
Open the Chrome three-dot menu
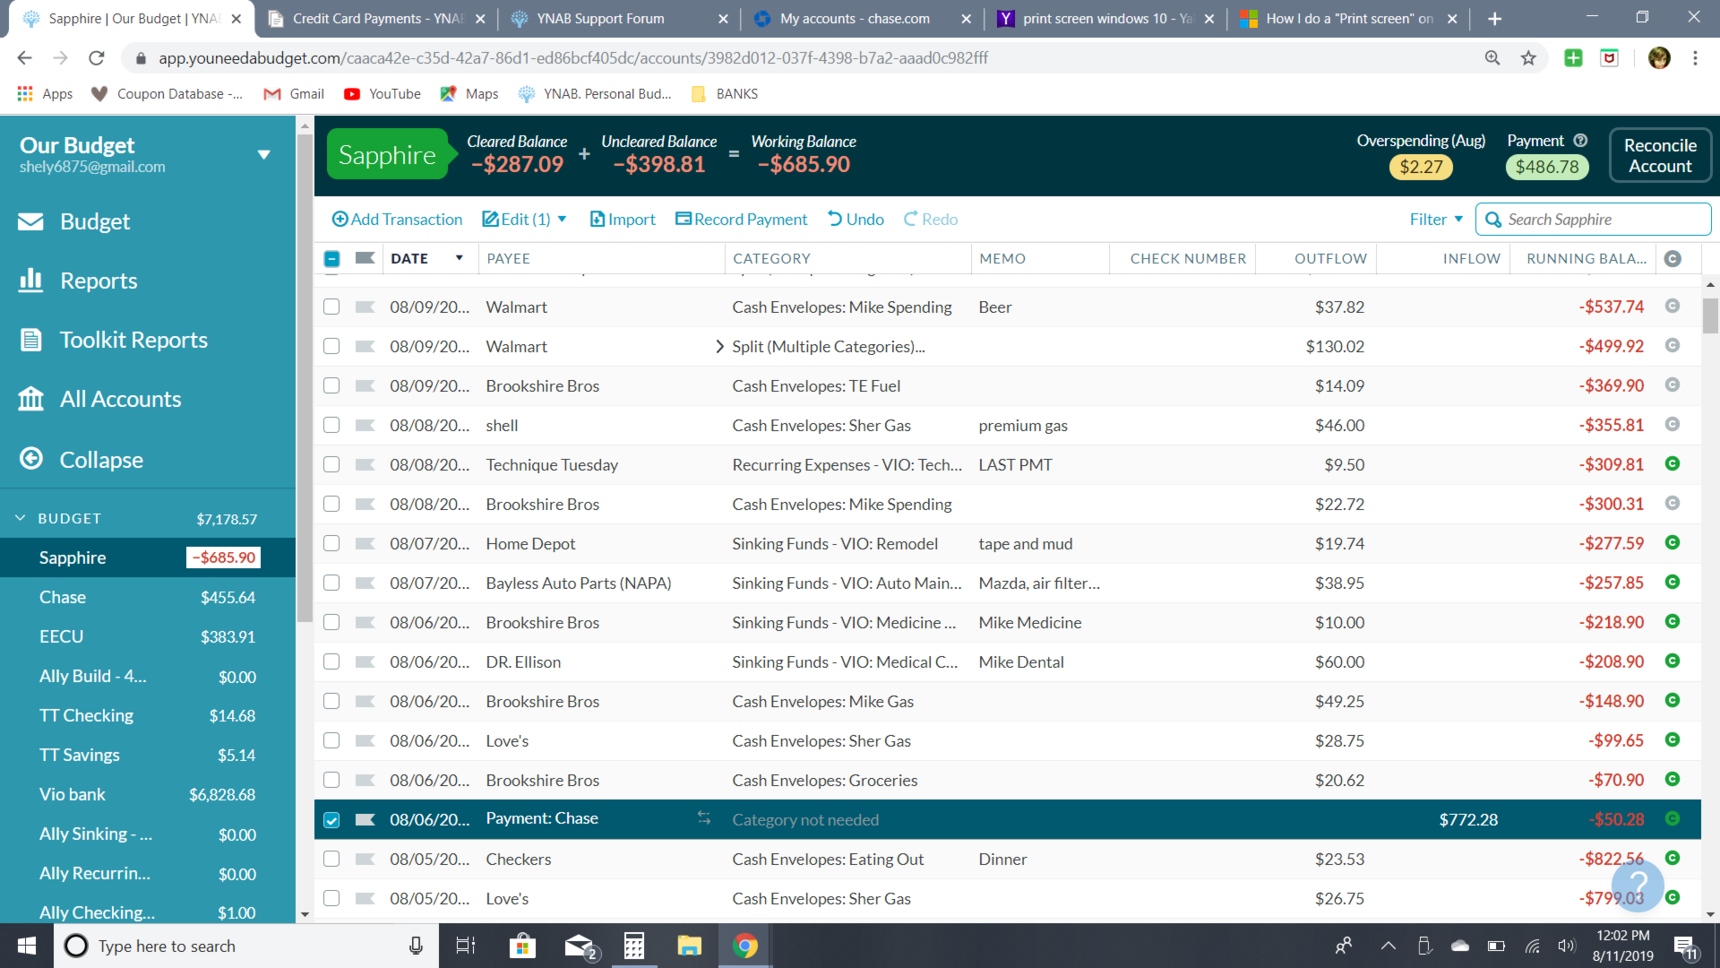pyautogui.click(x=1695, y=58)
